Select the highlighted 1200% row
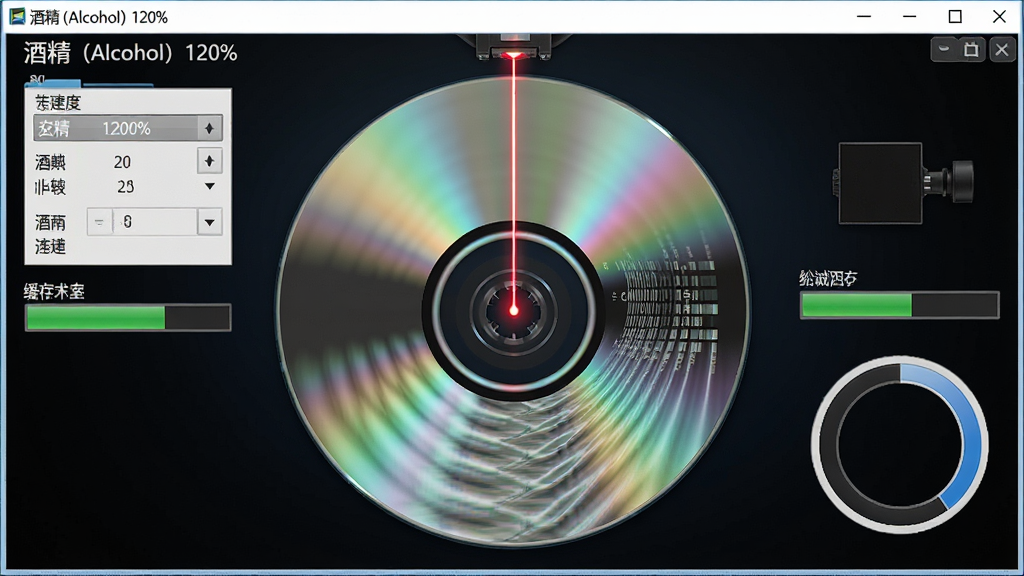Screen dimensions: 1024x576 click(x=127, y=128)
